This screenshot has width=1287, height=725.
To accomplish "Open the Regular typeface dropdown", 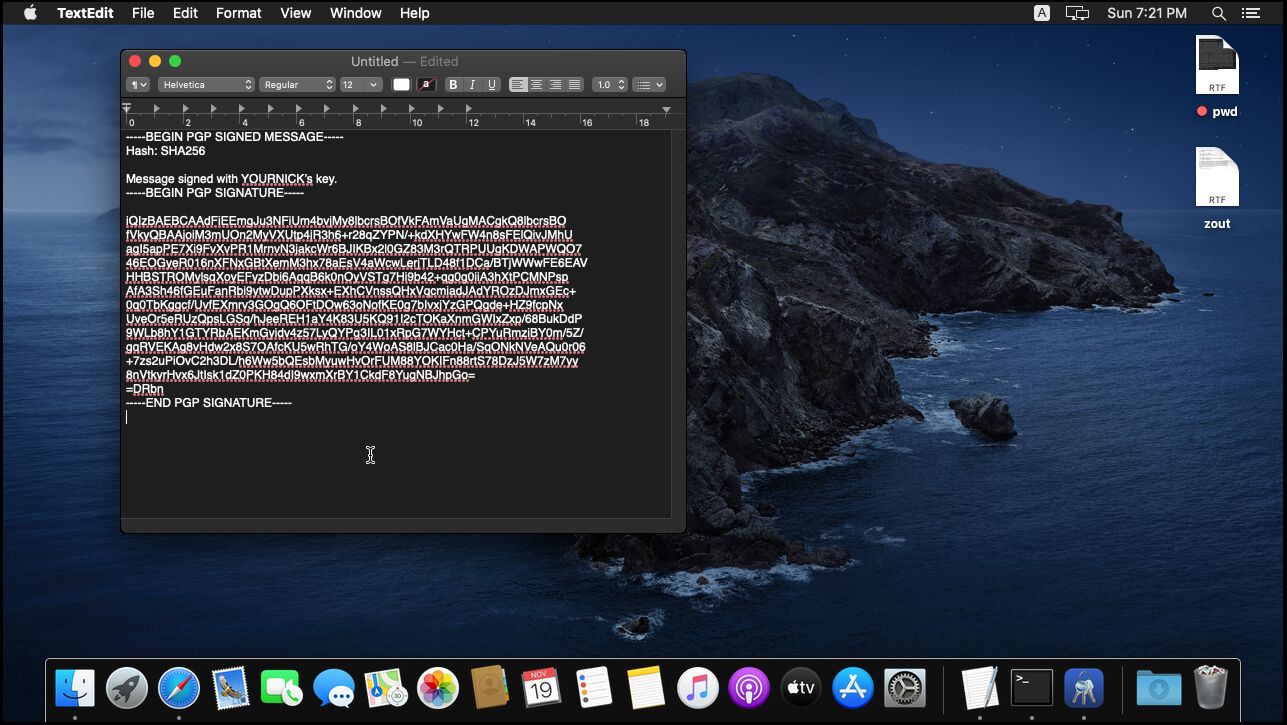I will 297,85.
